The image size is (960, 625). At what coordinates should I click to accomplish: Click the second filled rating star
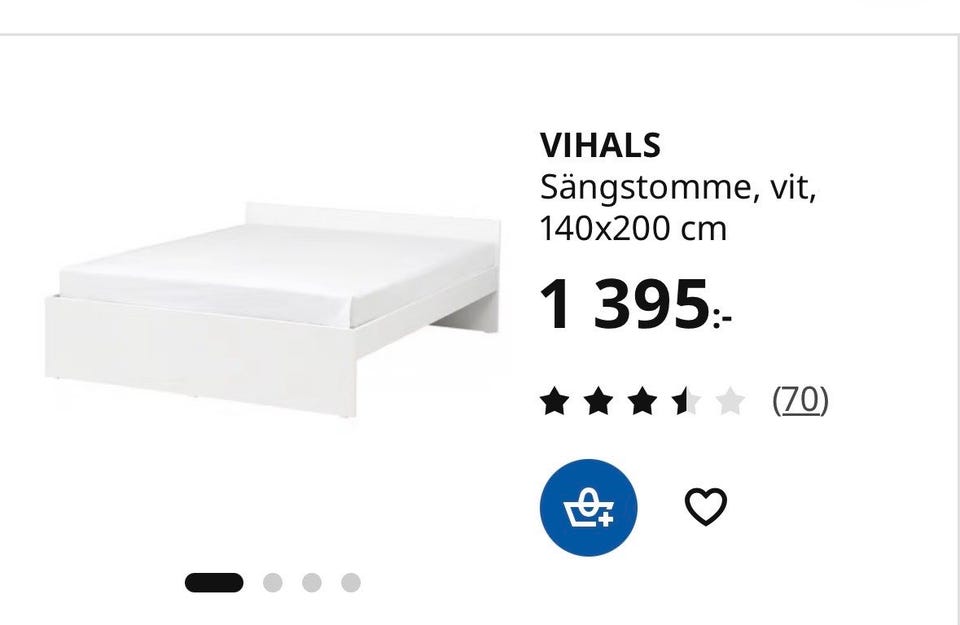point(598,401)
